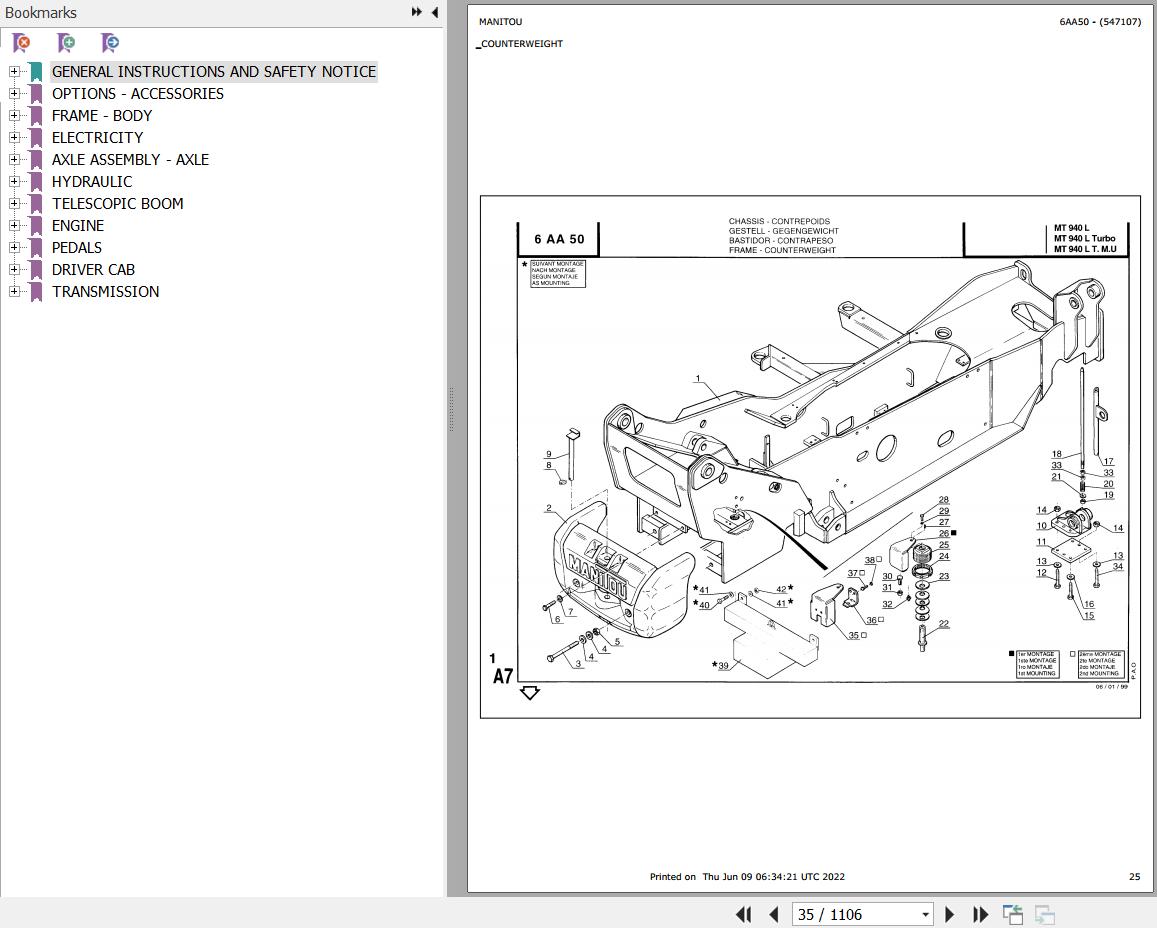Click bookmark icon beside ELECTRICITY

[36, 138]
